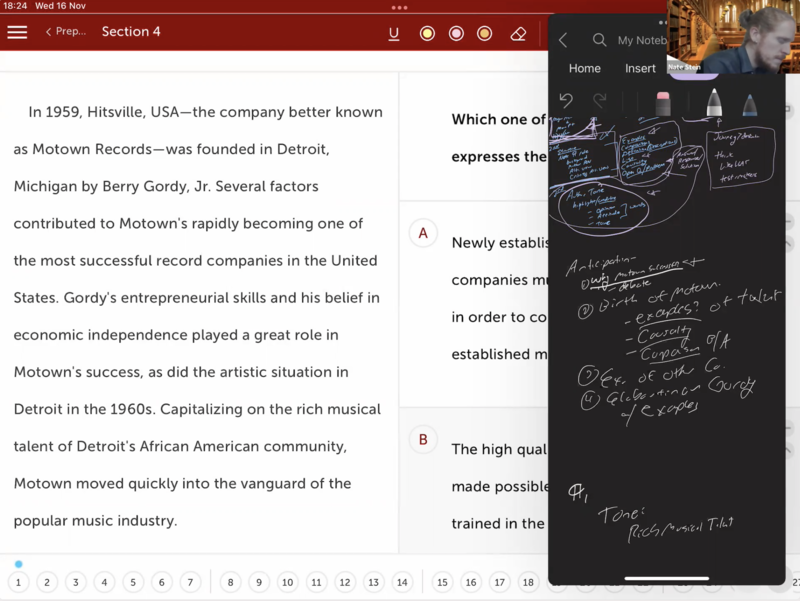The image size is (800, 601).
Task: Jump to question 12 in bottom navigator
Action: coord(344,582)
